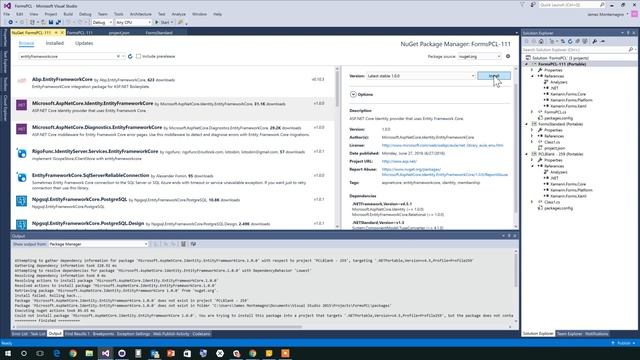This screenshot has width=640, height=360.
Task: Open the Any CPU platform dropdown
Action: point(133,22)
